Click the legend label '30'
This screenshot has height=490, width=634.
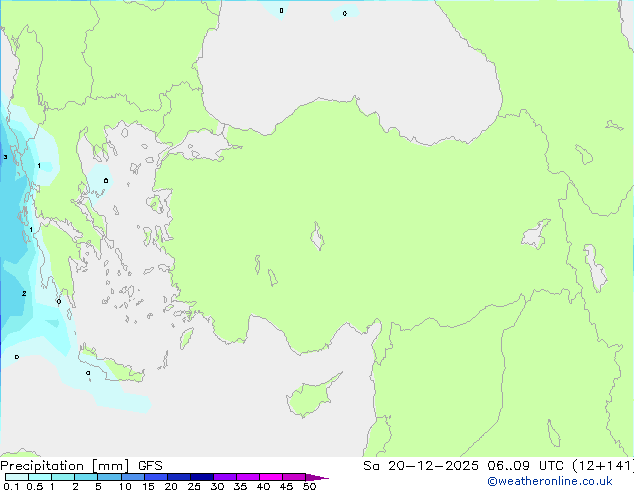pyautogui.click(x=217, y=486)
